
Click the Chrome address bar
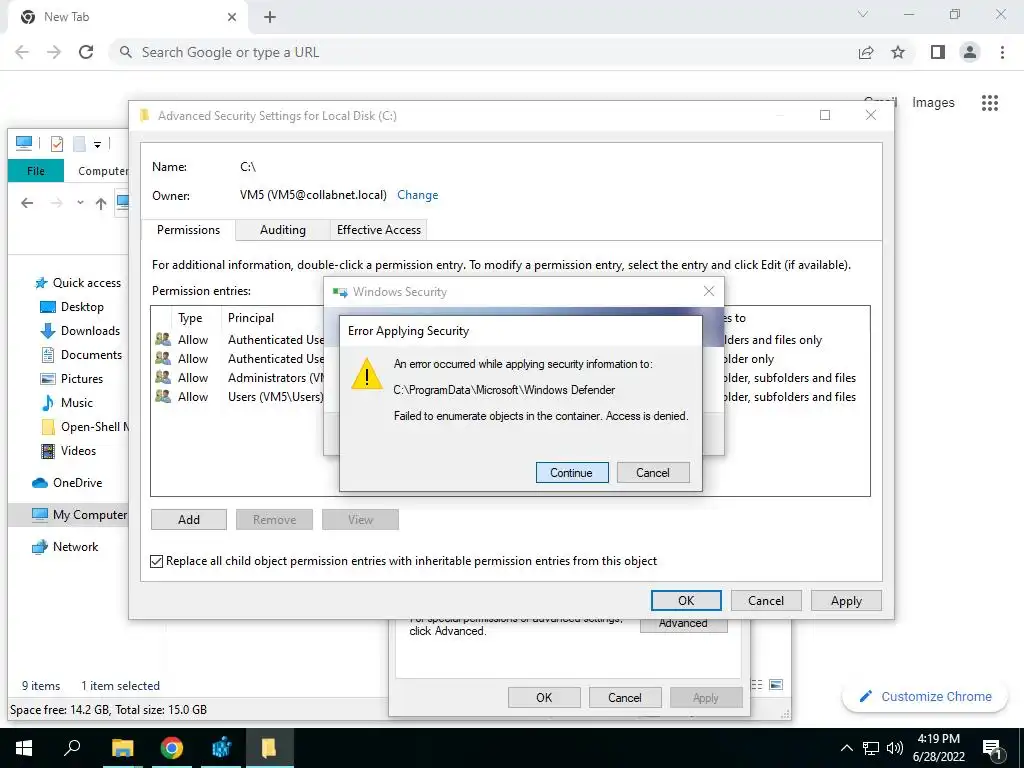tap(483, 52)
